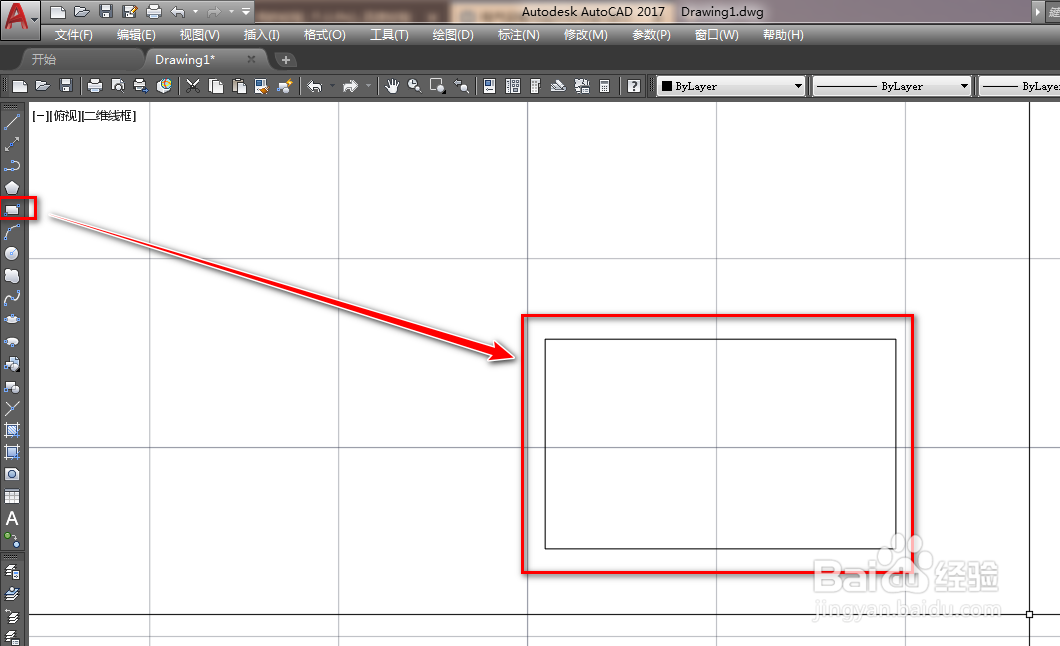Click the Zoom Window icon
1060x646 pixels.
pos(438,86)
